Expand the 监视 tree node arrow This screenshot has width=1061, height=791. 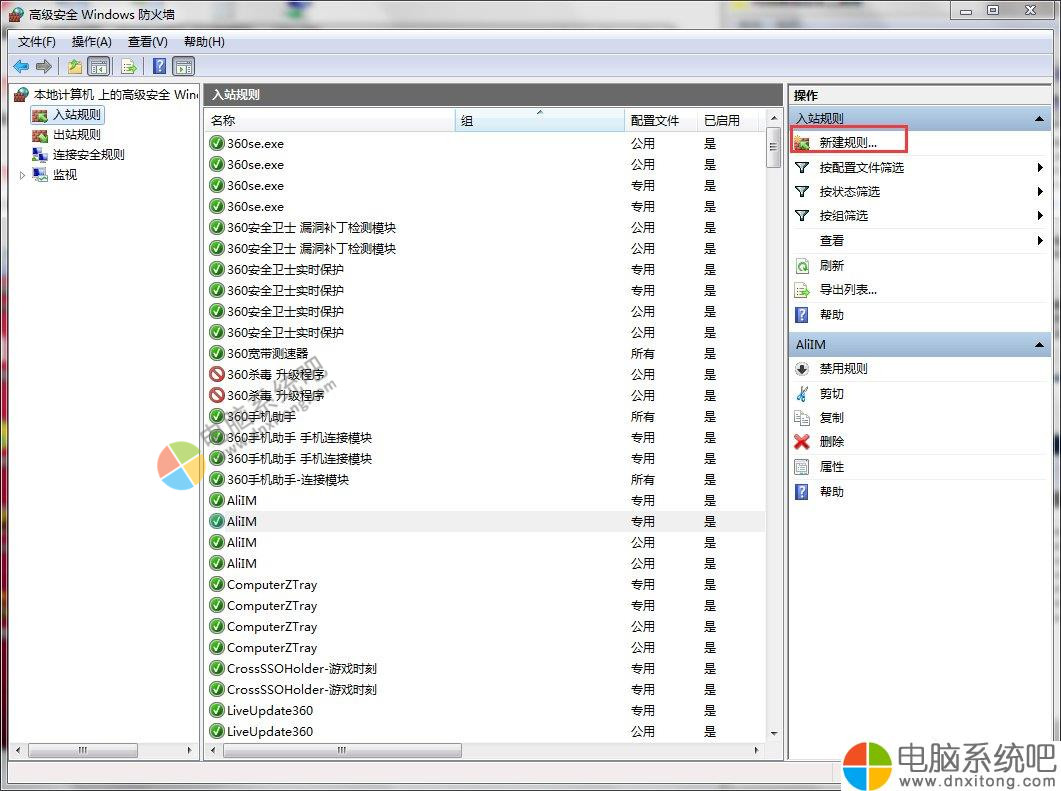22,175
